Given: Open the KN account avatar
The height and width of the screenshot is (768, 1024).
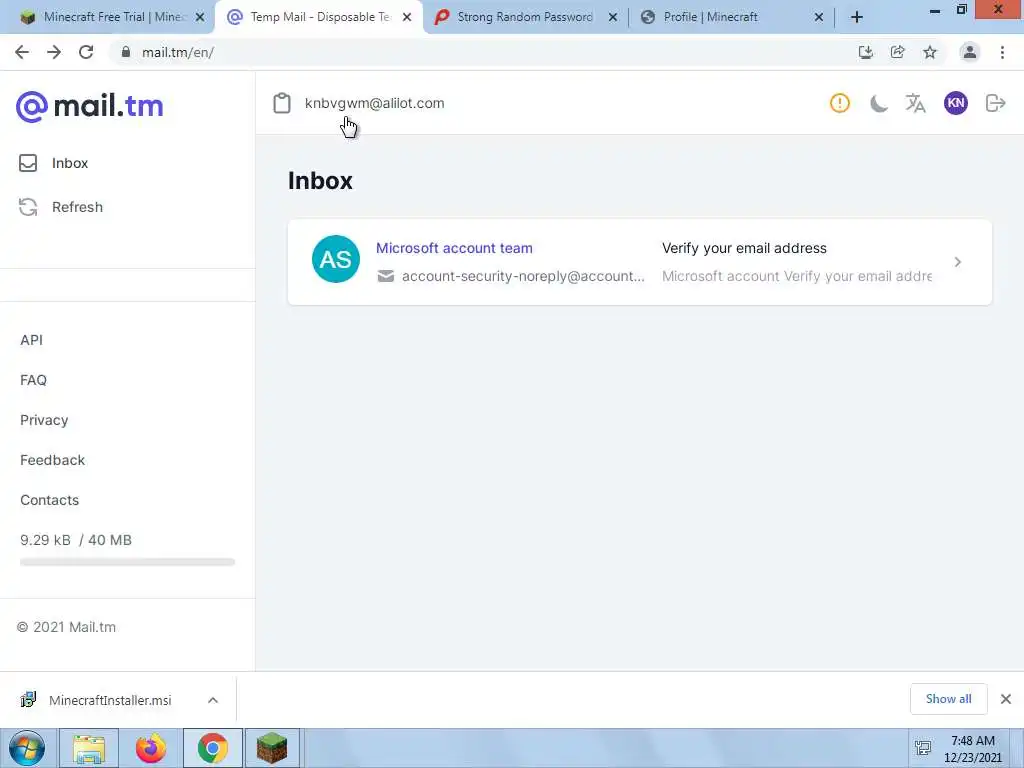Looking at the screenshot, I should pos(955,103).
